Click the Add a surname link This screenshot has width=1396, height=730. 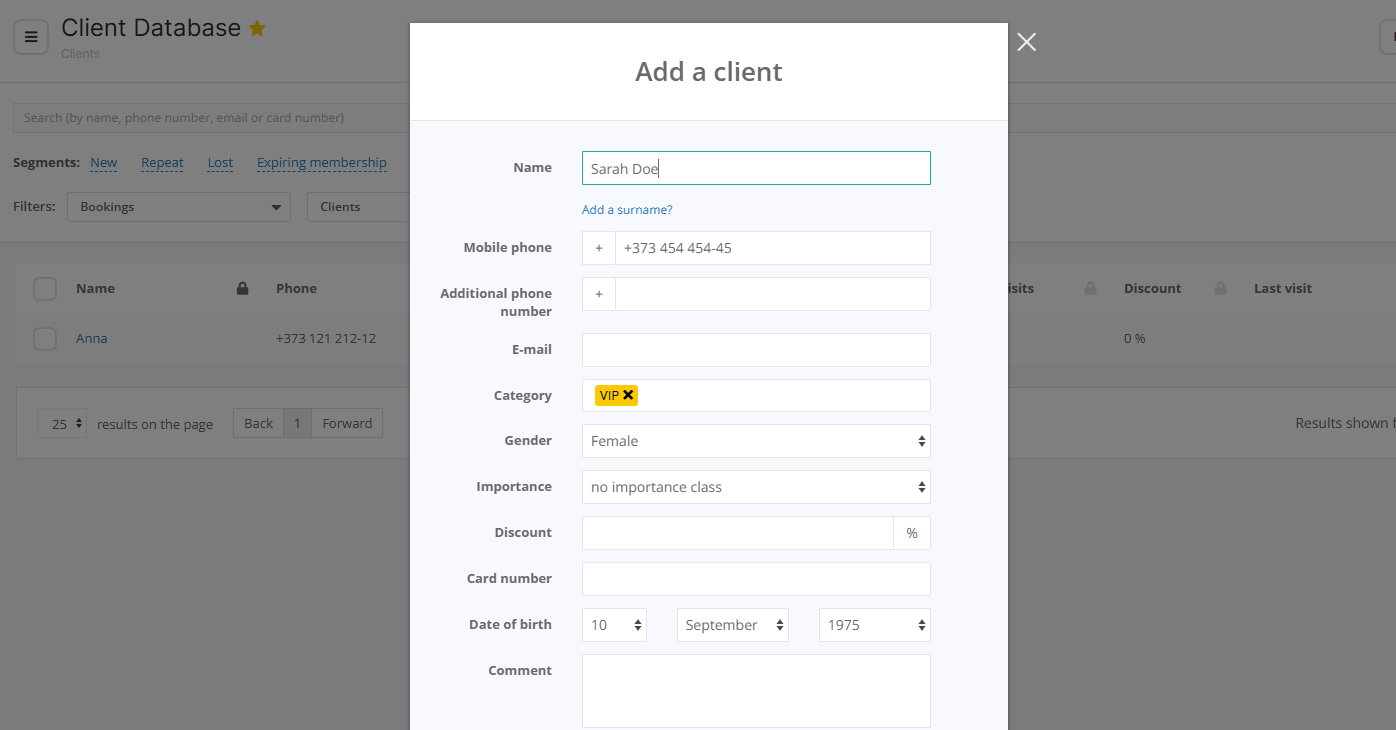(627, 210)
